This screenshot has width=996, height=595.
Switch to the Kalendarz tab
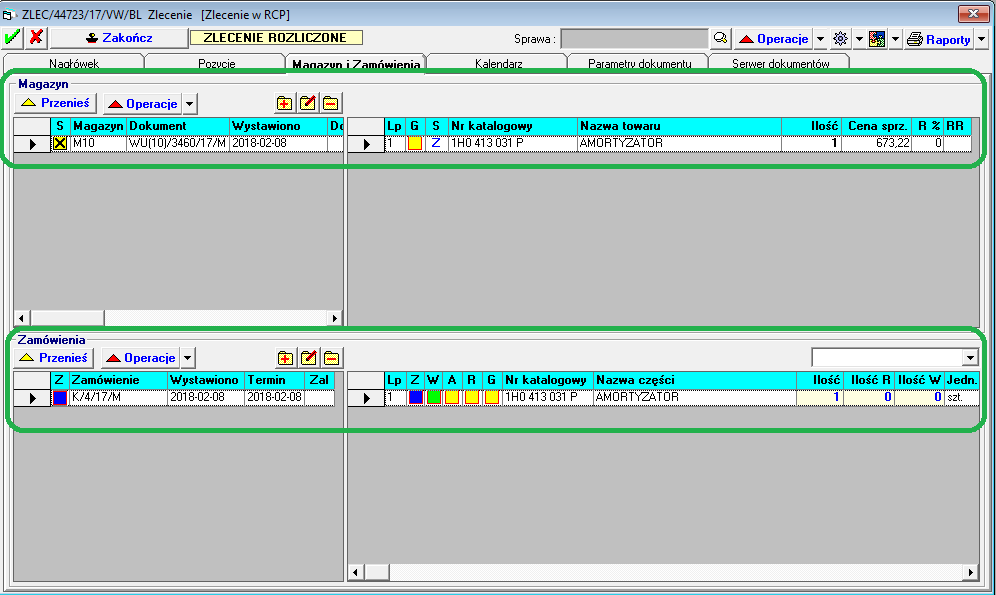pyautogui.click(x=498, y=63)
